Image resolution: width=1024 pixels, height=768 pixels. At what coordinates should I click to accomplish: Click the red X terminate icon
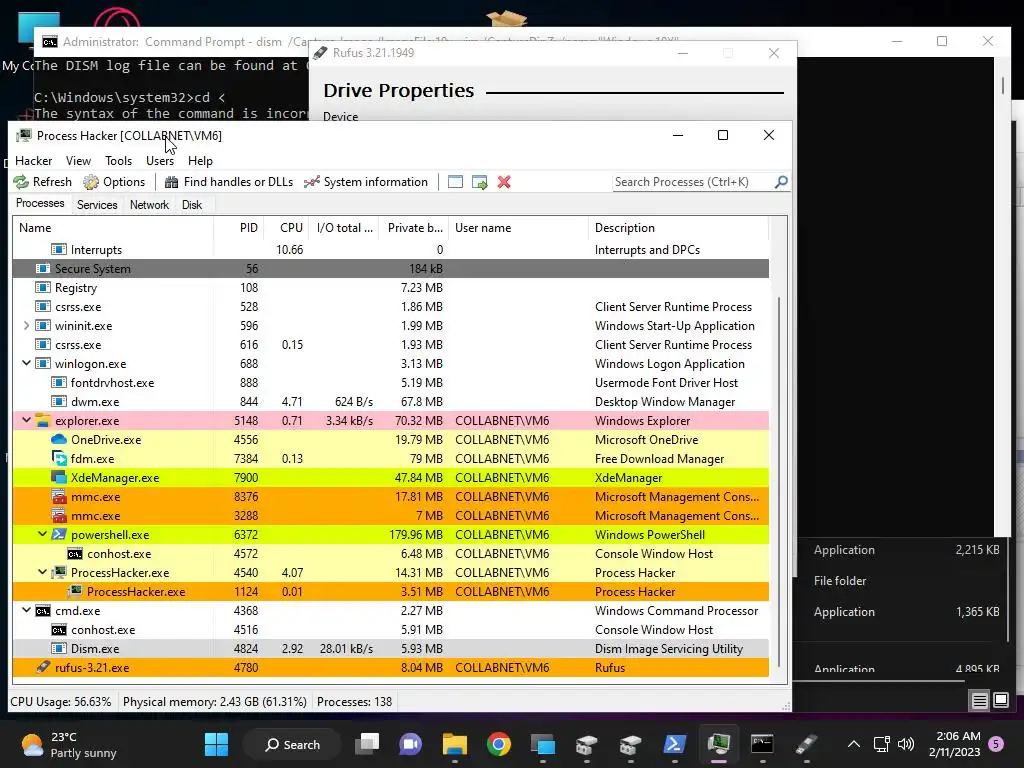click(504, 182)
